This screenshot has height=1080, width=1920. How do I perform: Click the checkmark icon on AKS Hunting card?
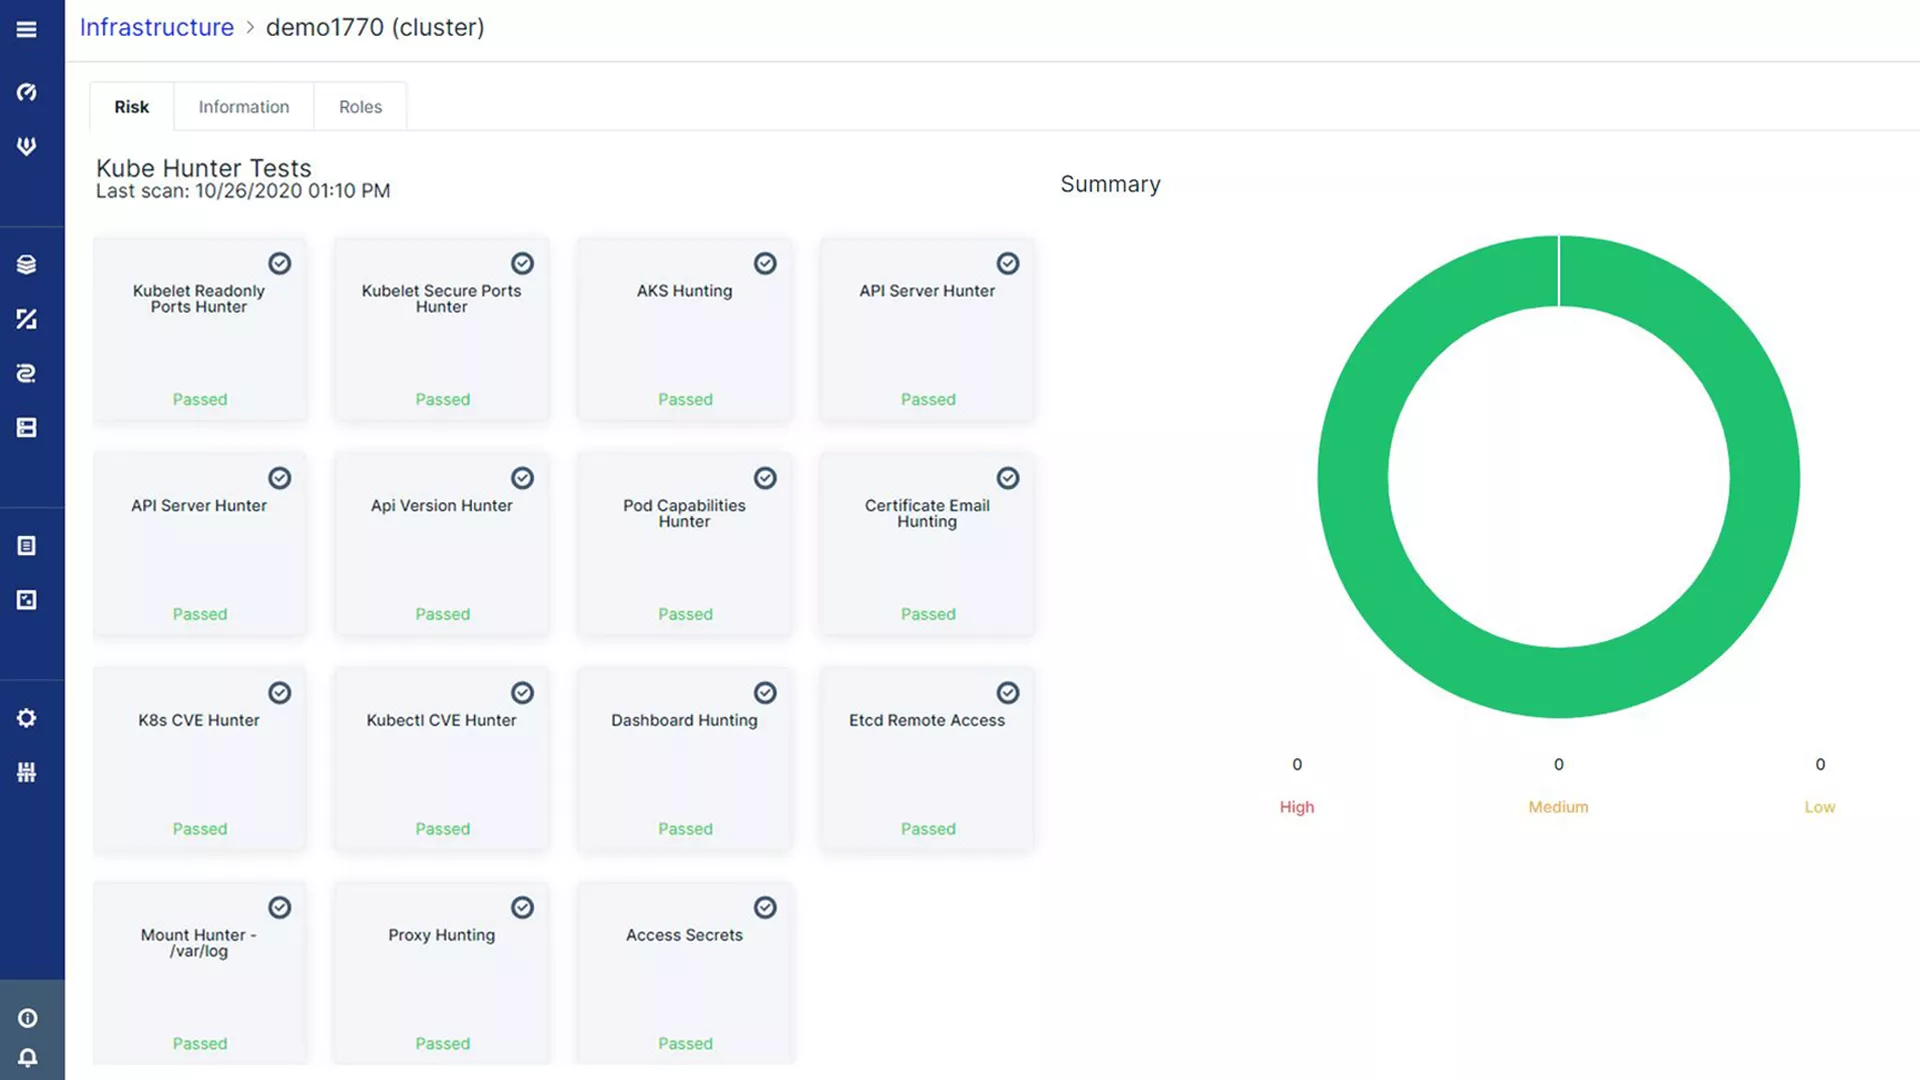coord(764,262)
